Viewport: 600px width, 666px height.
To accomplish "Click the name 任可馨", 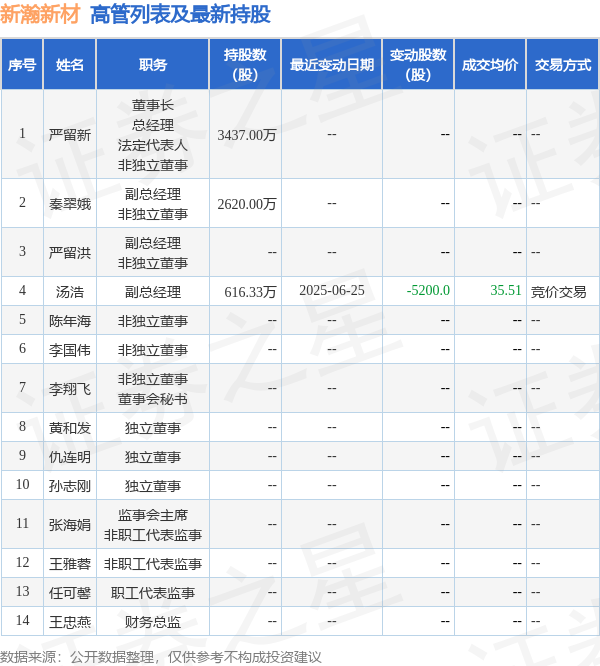I will tap(70, 593).
